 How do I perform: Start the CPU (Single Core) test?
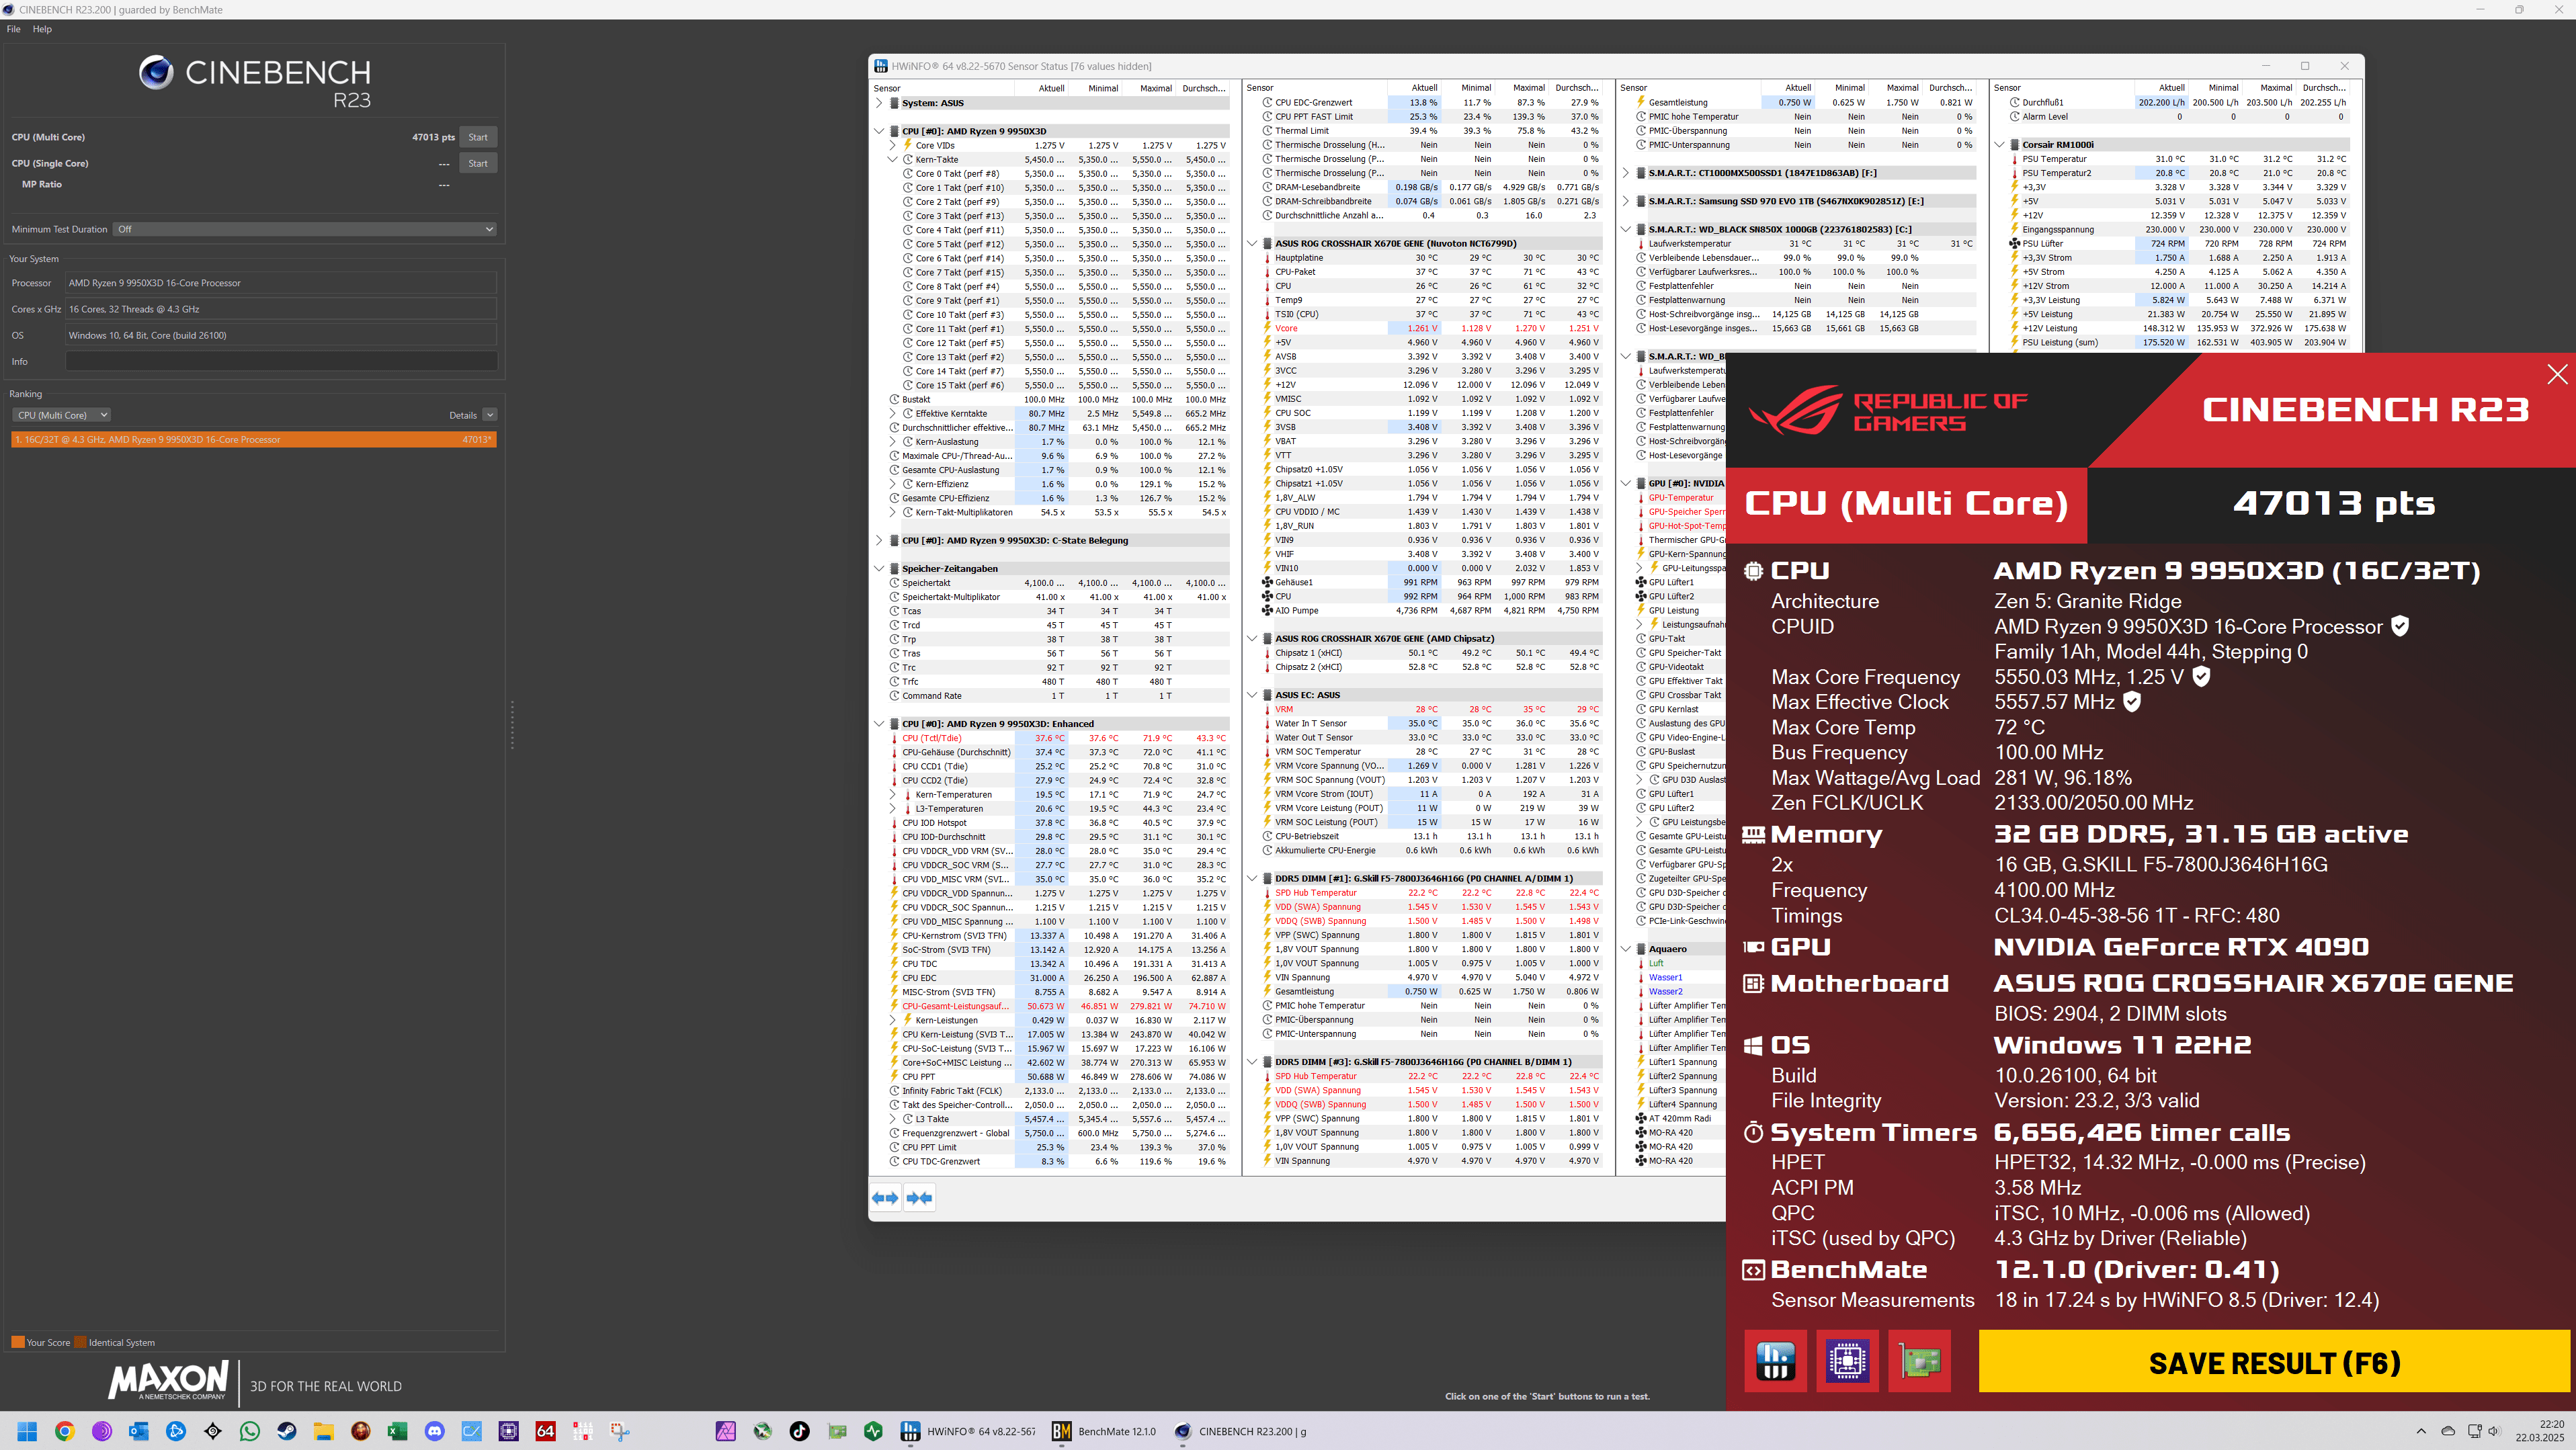pos(478,163)
